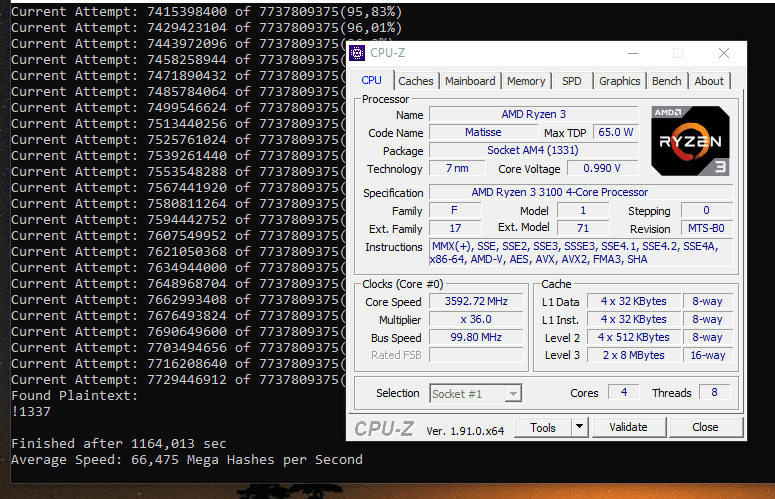
Task: Click the Ext. Model value '71'
Action: [x=583, y=228]
